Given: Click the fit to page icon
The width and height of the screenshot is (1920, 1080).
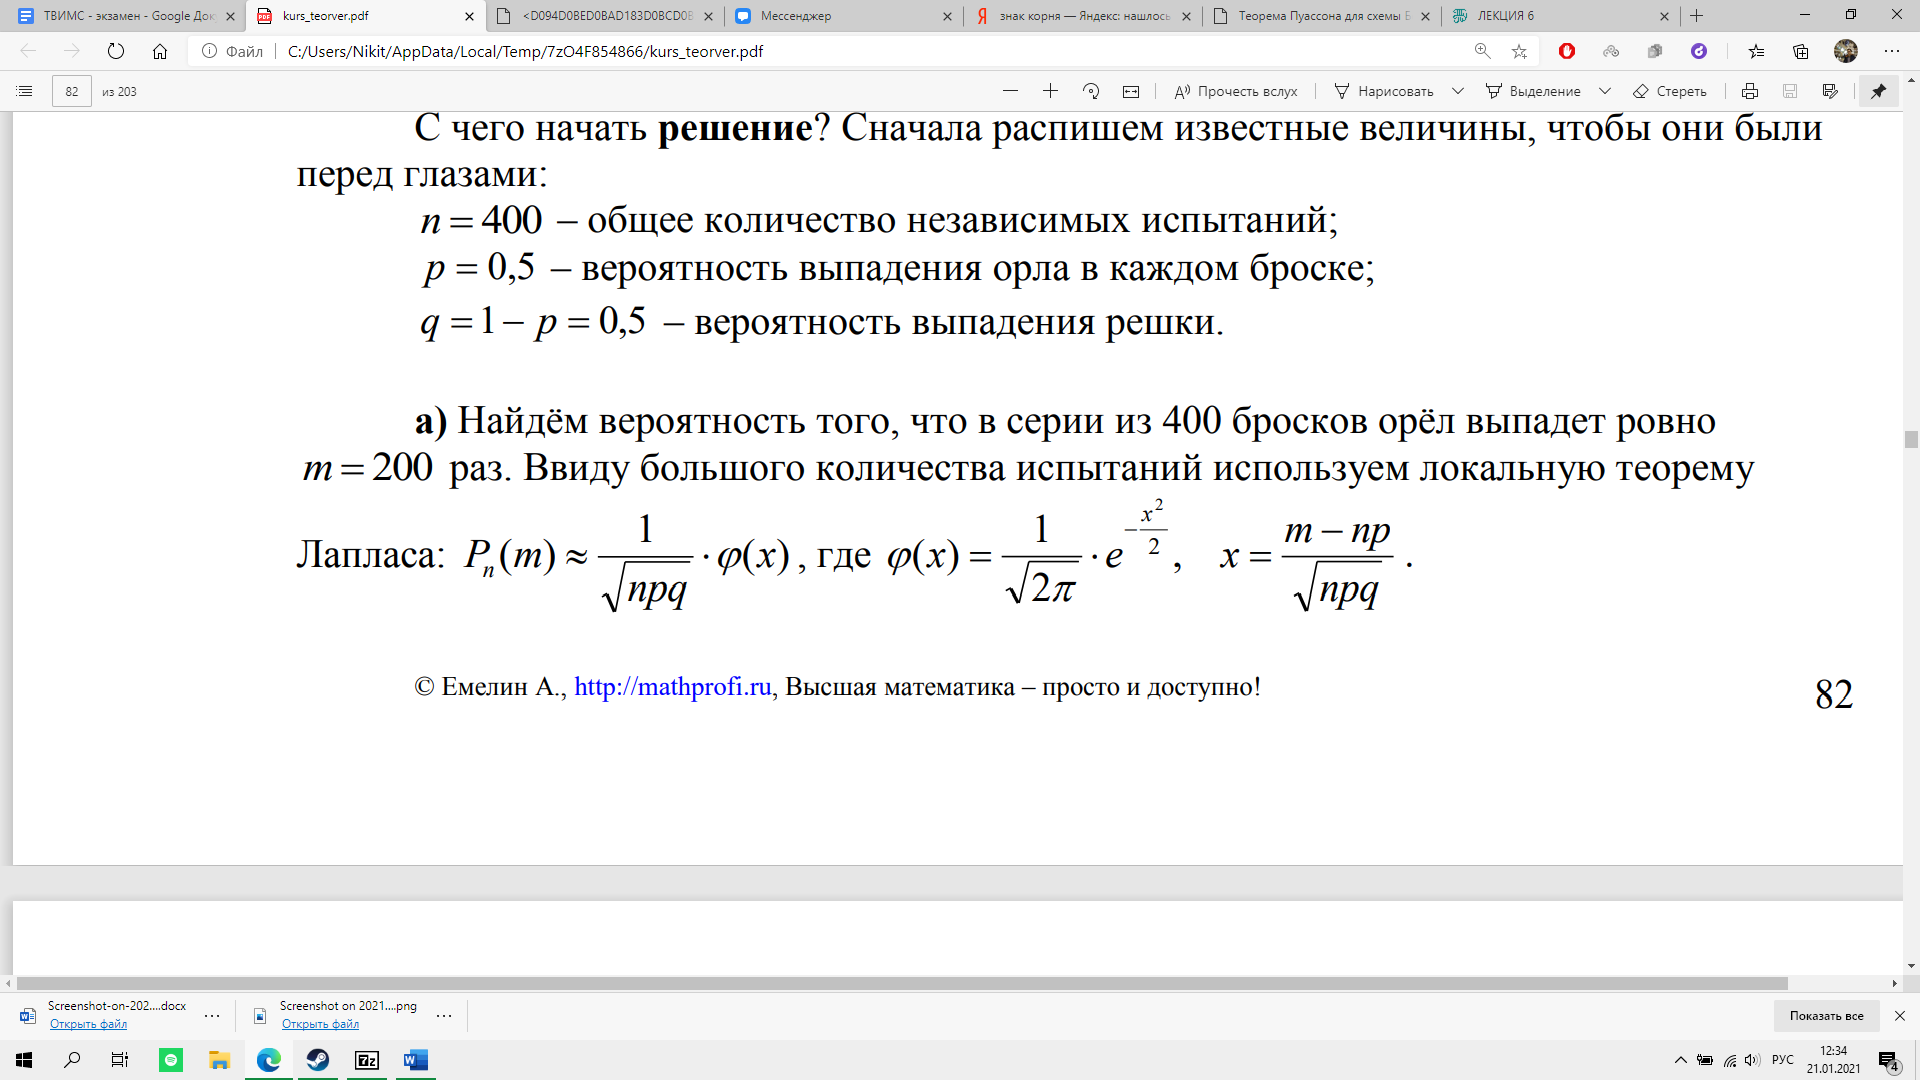Looking at the screenshot, I should click(1131, 91).
